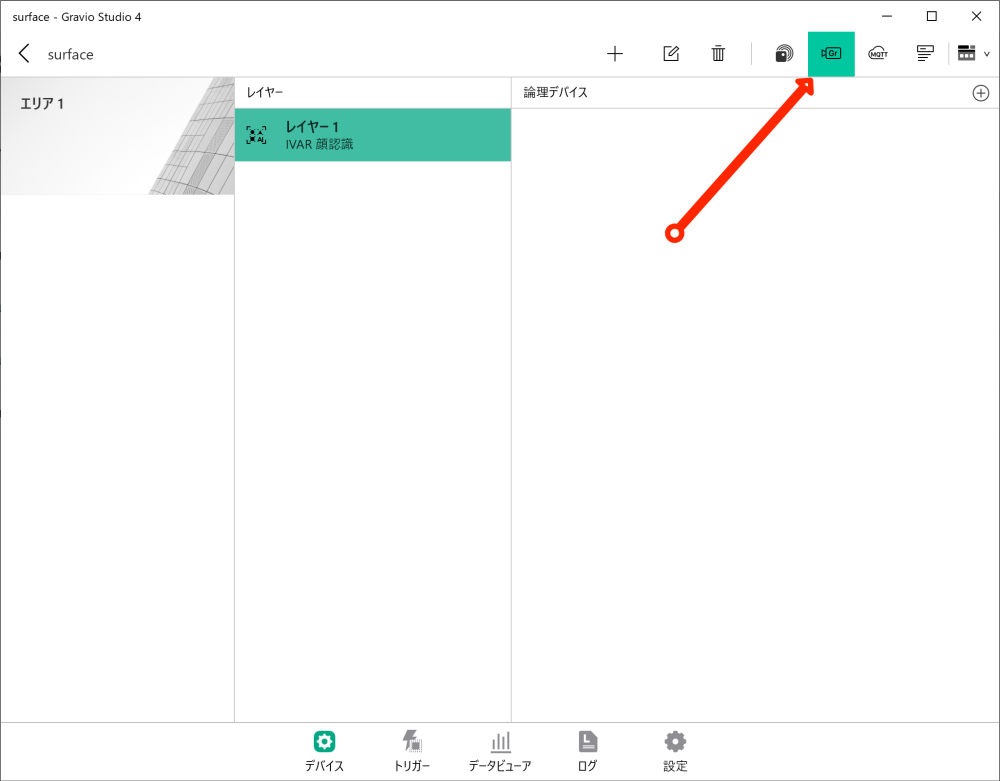Viewport: 1000px width, 781px height.
Task: Open the edit pencil icon in the toolbar
Action: coord(671,54)
